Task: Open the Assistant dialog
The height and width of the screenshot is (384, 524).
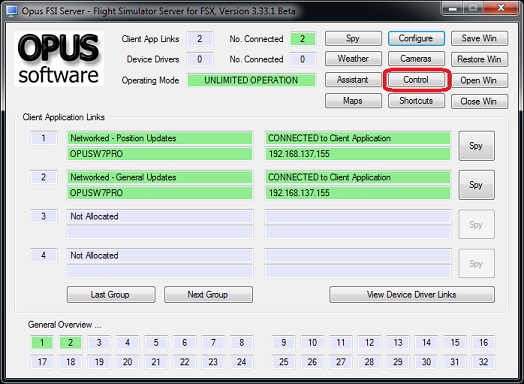Action: coord(353,80)
